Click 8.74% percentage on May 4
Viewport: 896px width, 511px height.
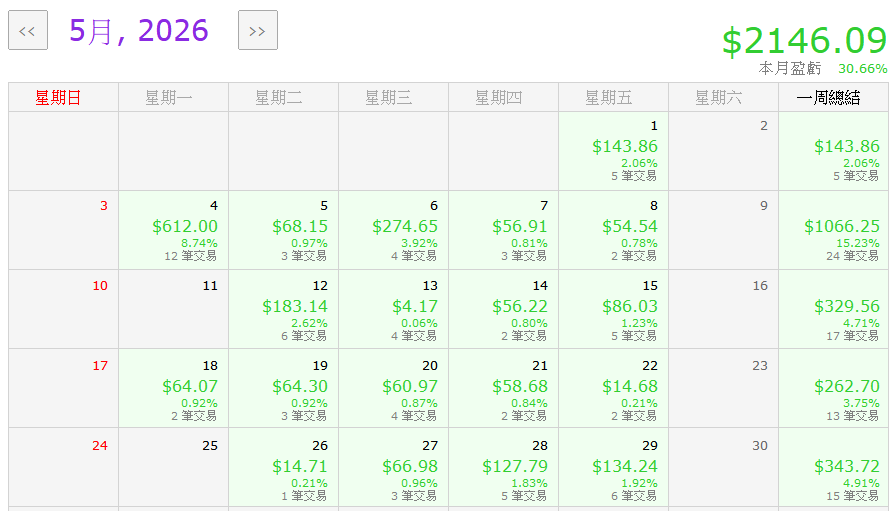click(199, 243)
